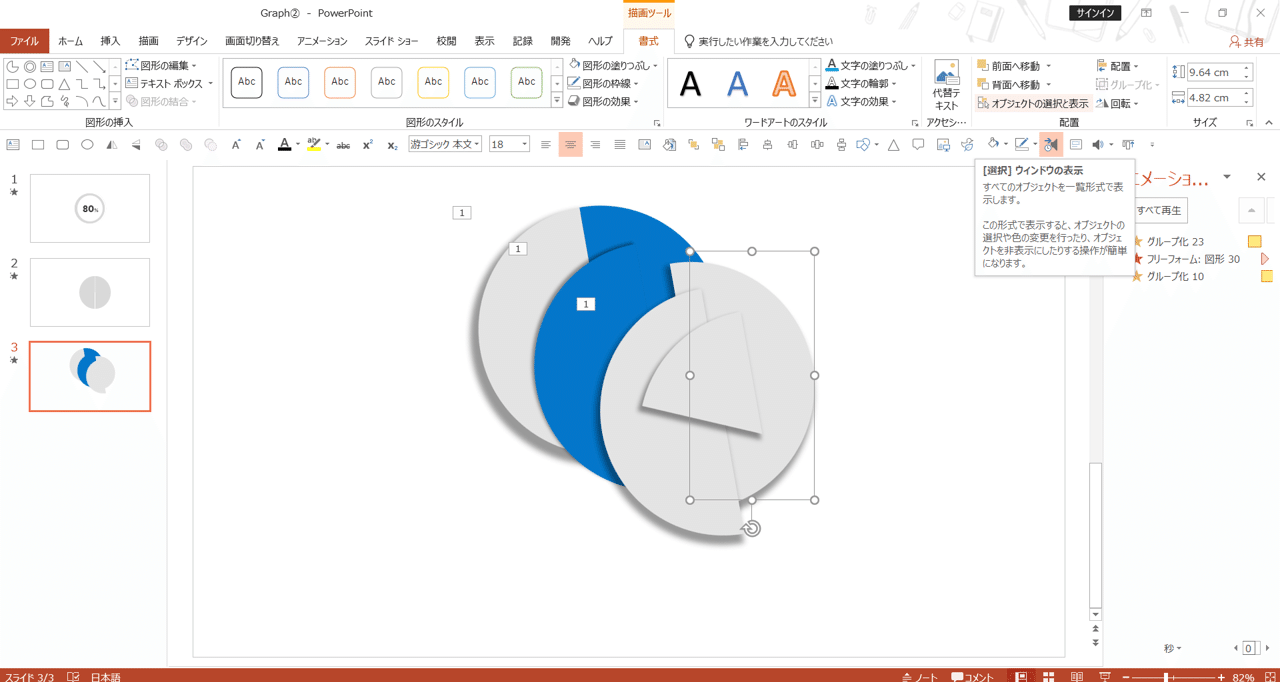1280x682 pixels.
Task: Click the animation pane icon in toolbar
Action: click(x=1051, y=145)
